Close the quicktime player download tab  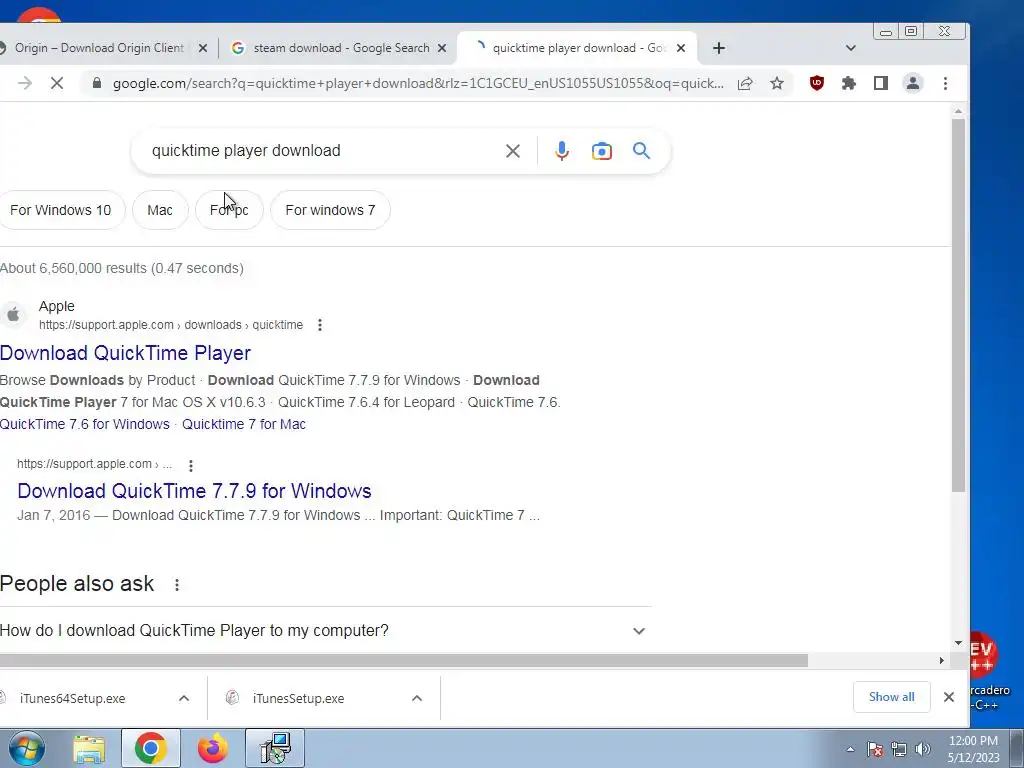[680, 48]
